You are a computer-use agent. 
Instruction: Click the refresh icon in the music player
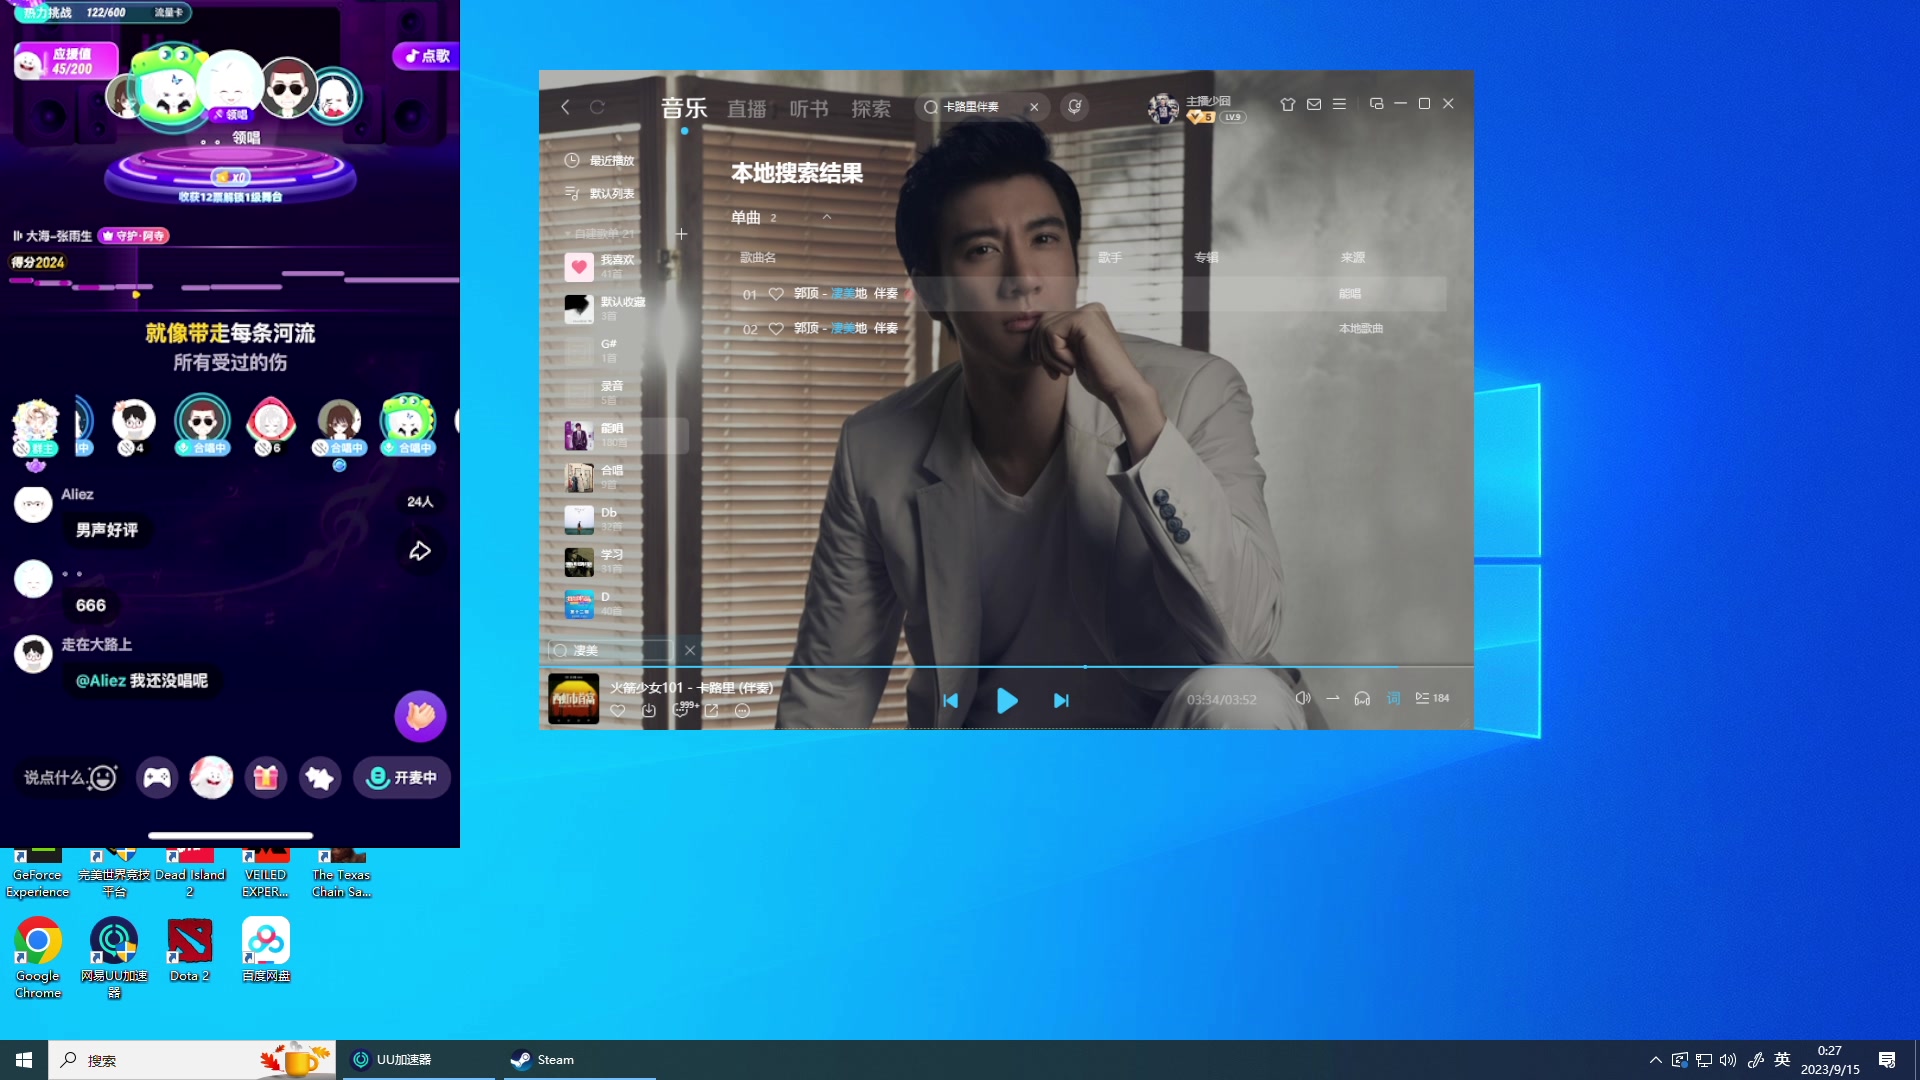[597, 107]
